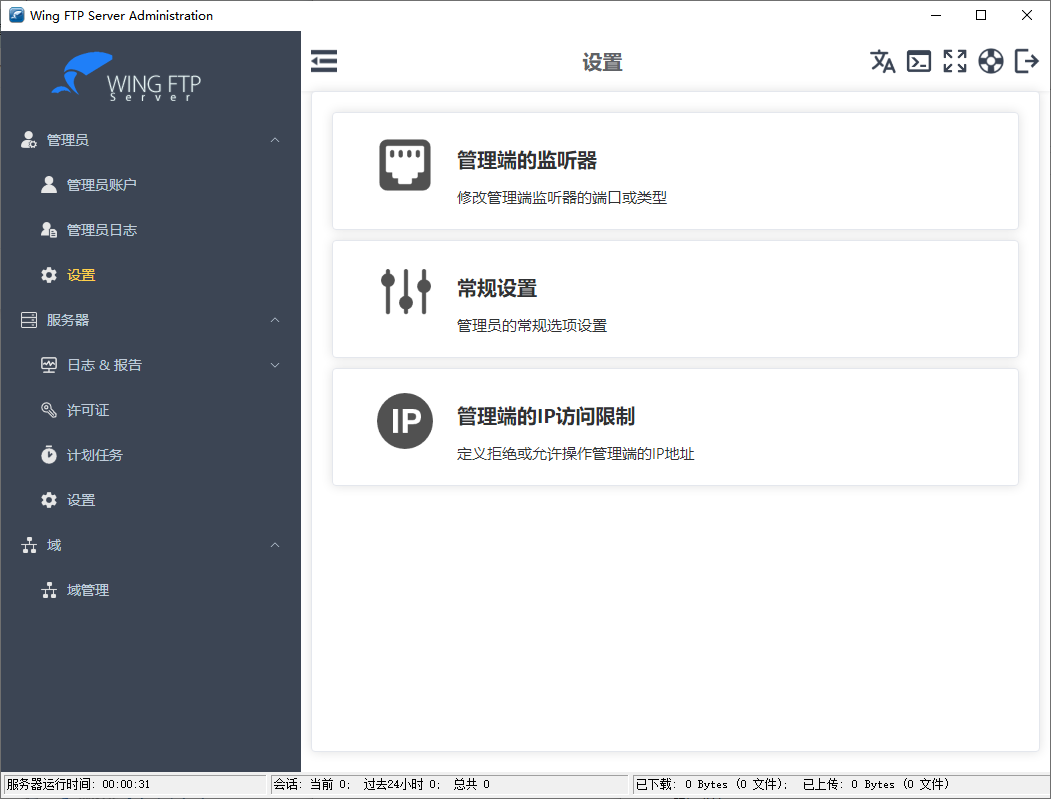Open help via the lifebuoy icon
The image size is (1051, 799).
pyautogui.click(x=991, y=61)
